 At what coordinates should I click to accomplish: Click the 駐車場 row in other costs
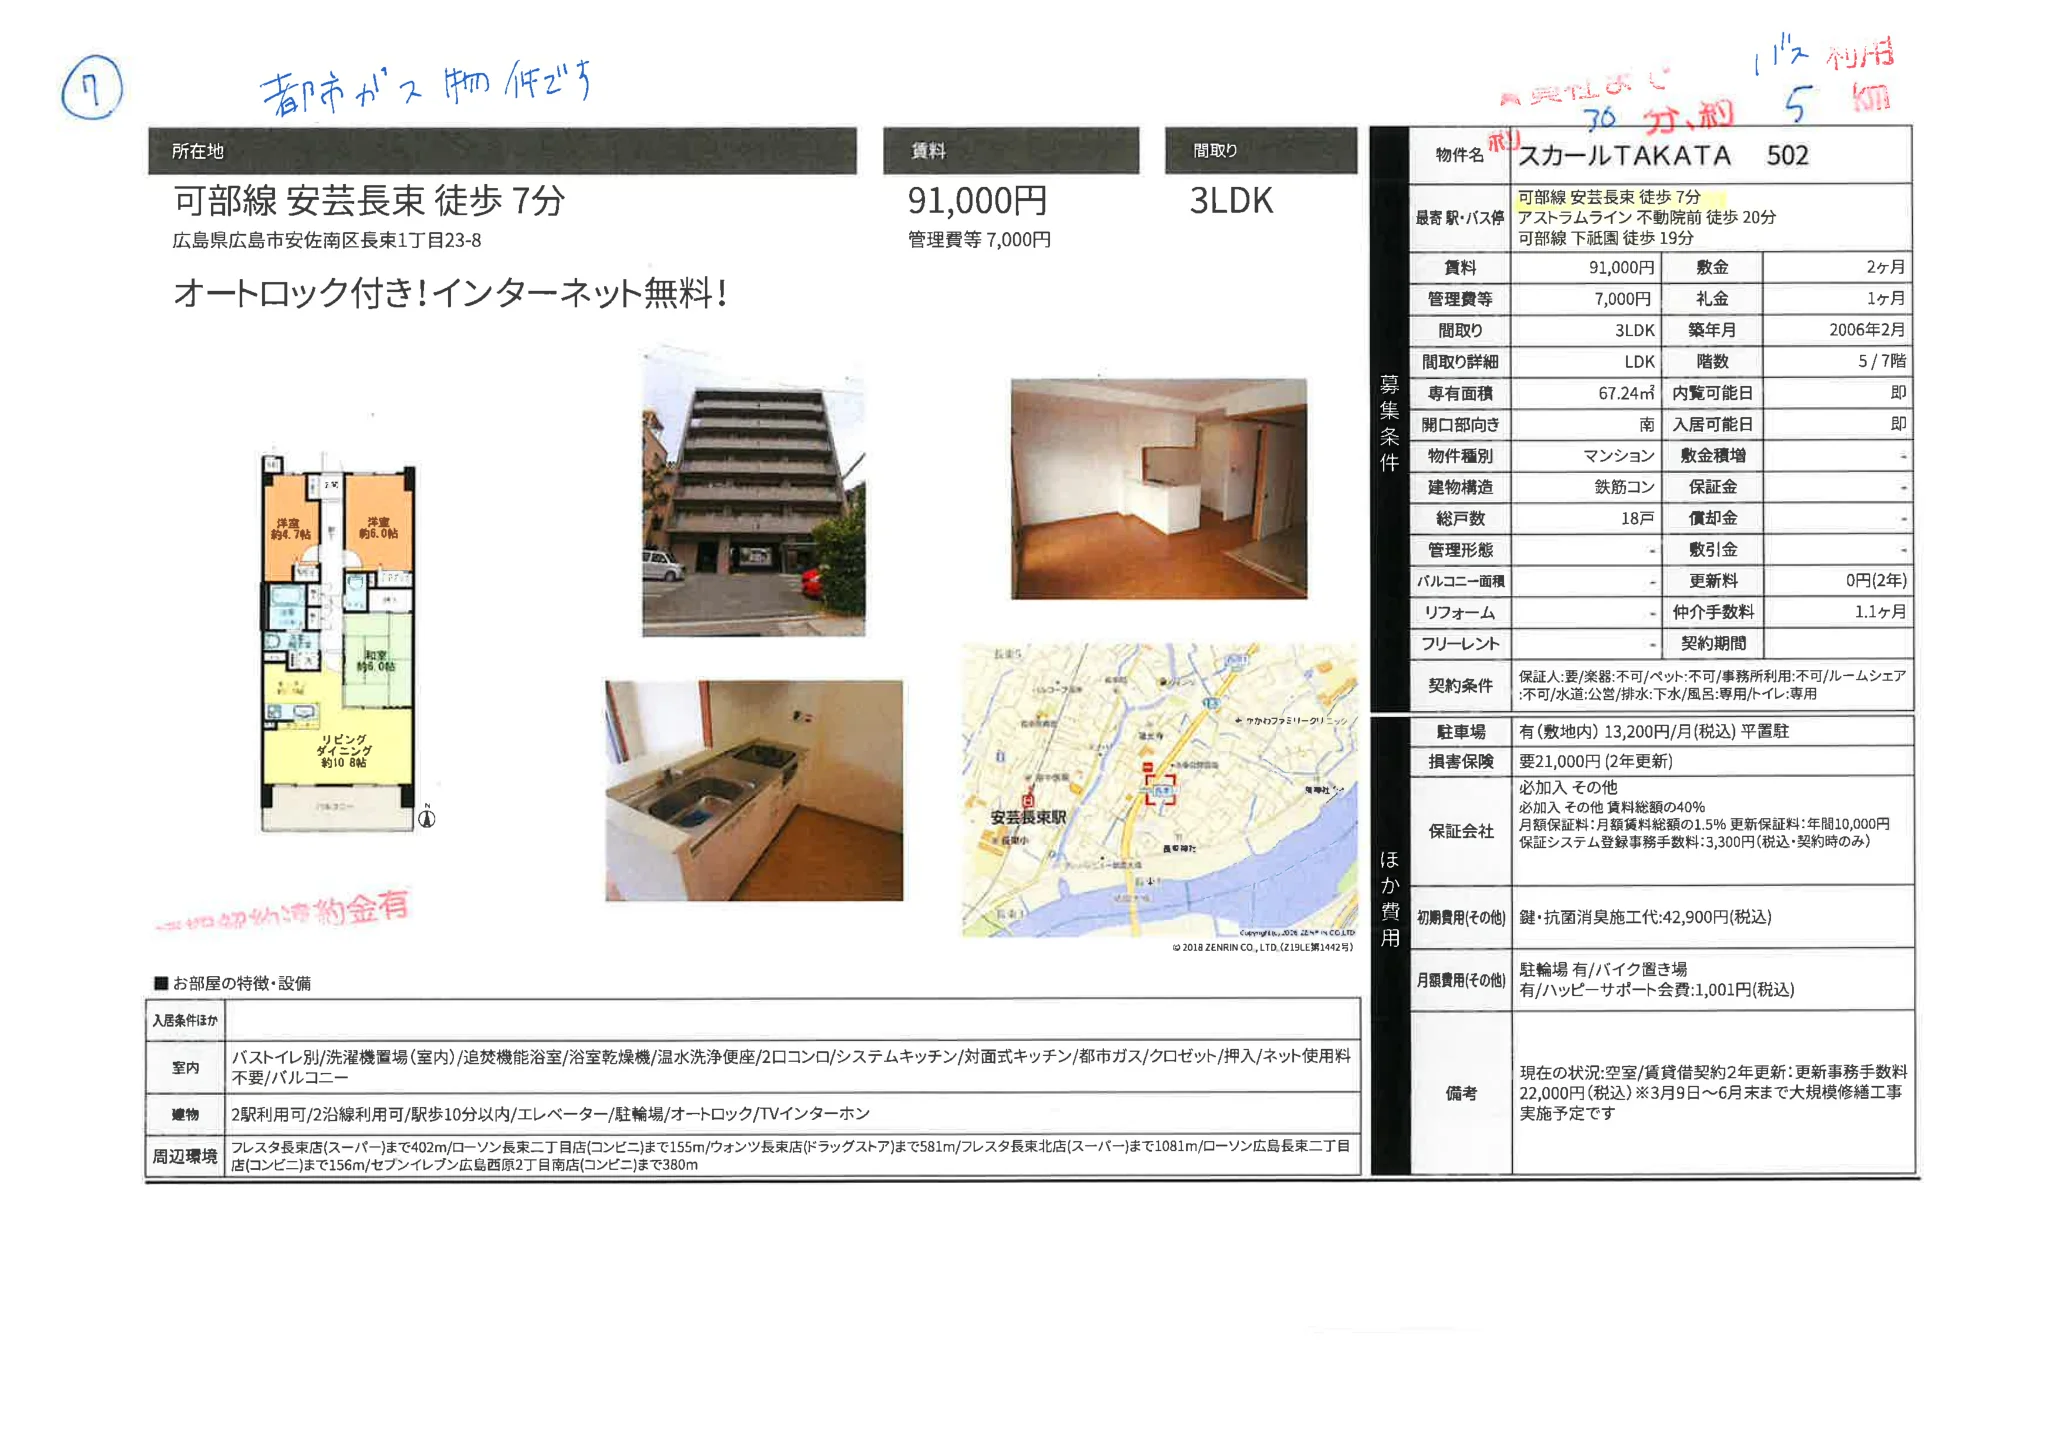click(1662, 731)
